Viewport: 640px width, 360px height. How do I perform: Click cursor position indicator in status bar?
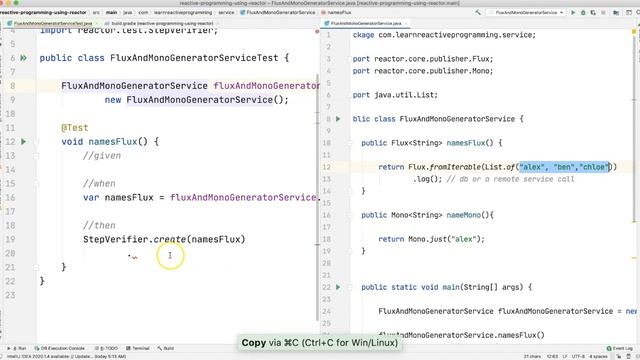click(x=552, y=356)
